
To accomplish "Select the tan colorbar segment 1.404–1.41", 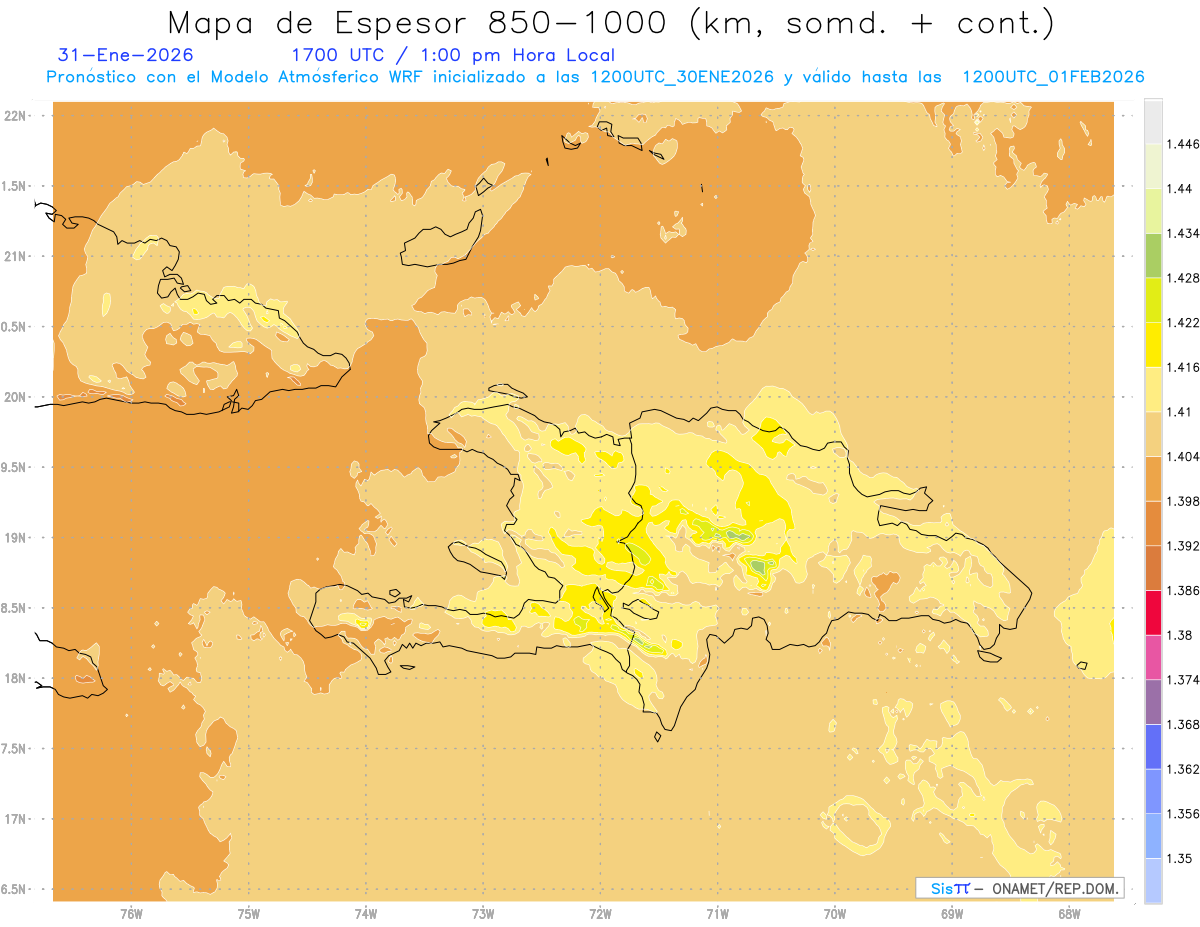I will 1153,434.
